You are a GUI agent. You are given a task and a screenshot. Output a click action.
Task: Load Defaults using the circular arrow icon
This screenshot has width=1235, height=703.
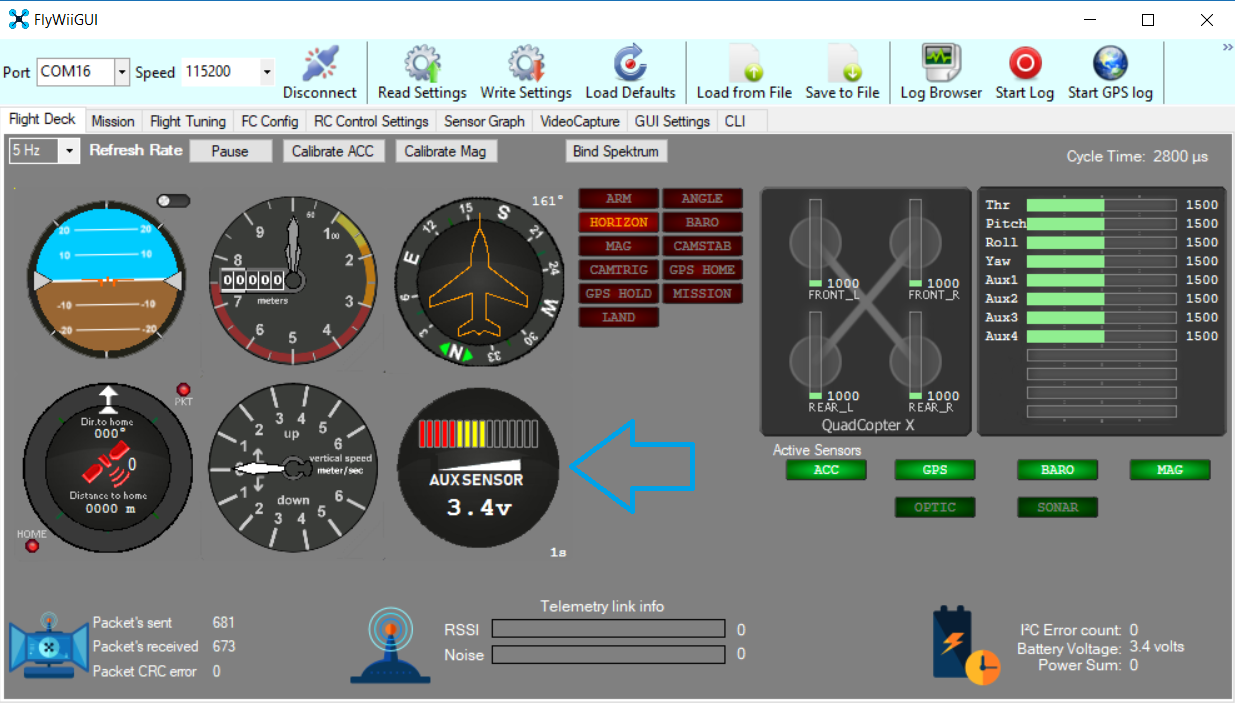630,63
